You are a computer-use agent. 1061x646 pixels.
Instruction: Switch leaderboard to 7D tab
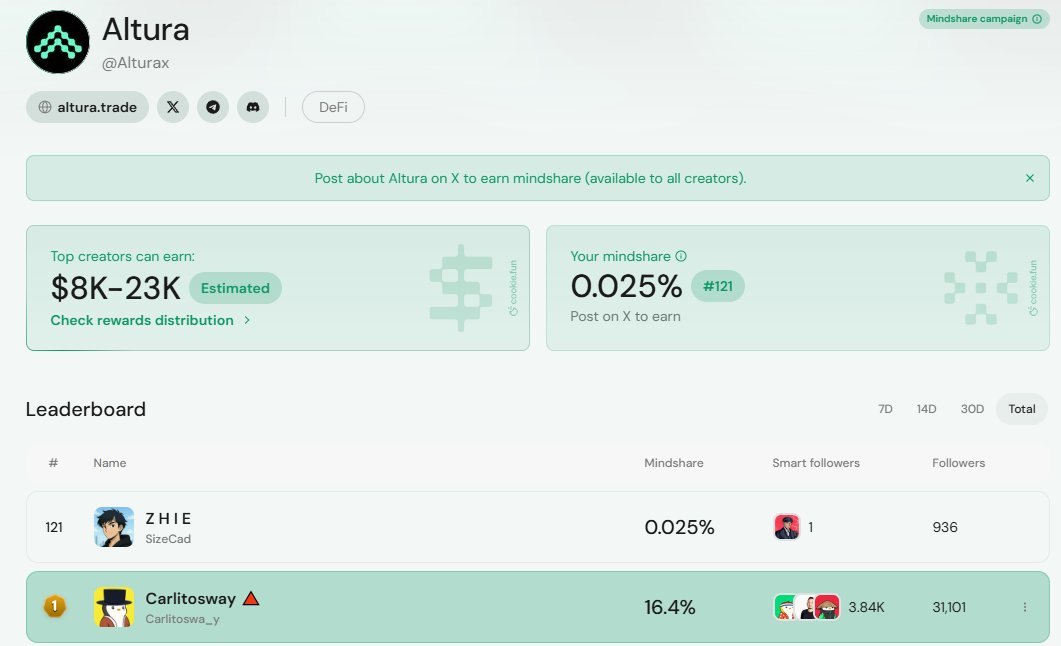[x=885, y=409]
